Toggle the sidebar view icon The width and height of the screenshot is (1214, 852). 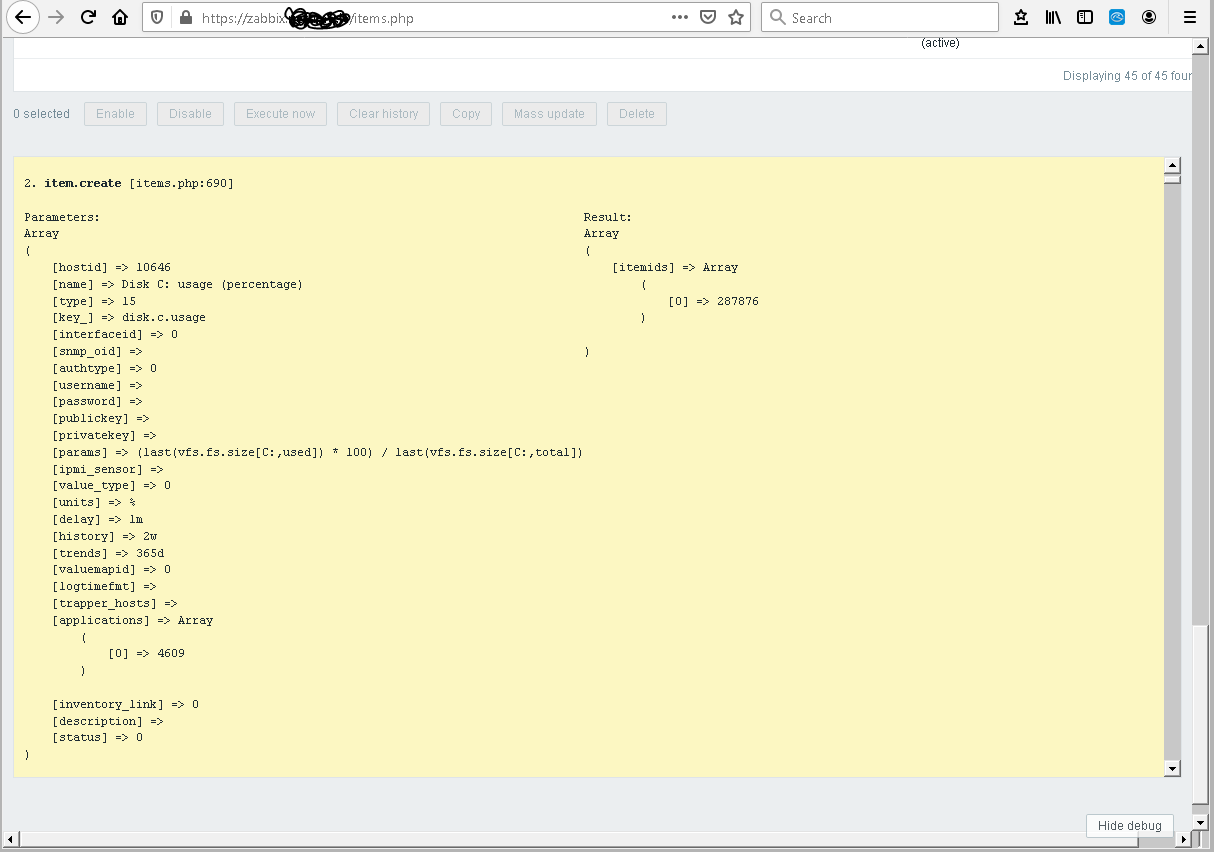click(1085, 18)
